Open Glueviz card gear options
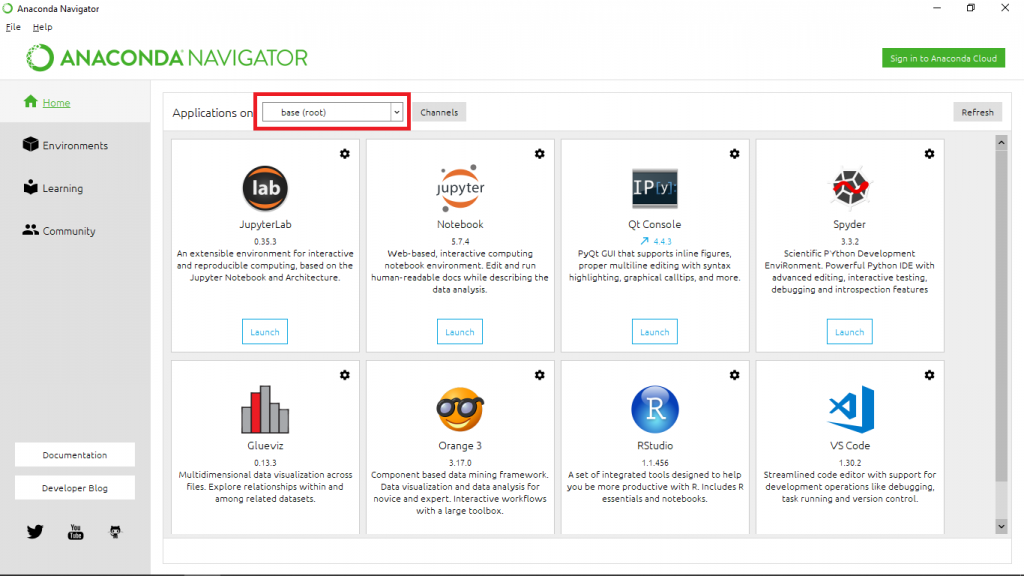This screenshot has width=1024, height=576. tap(345, 376)
